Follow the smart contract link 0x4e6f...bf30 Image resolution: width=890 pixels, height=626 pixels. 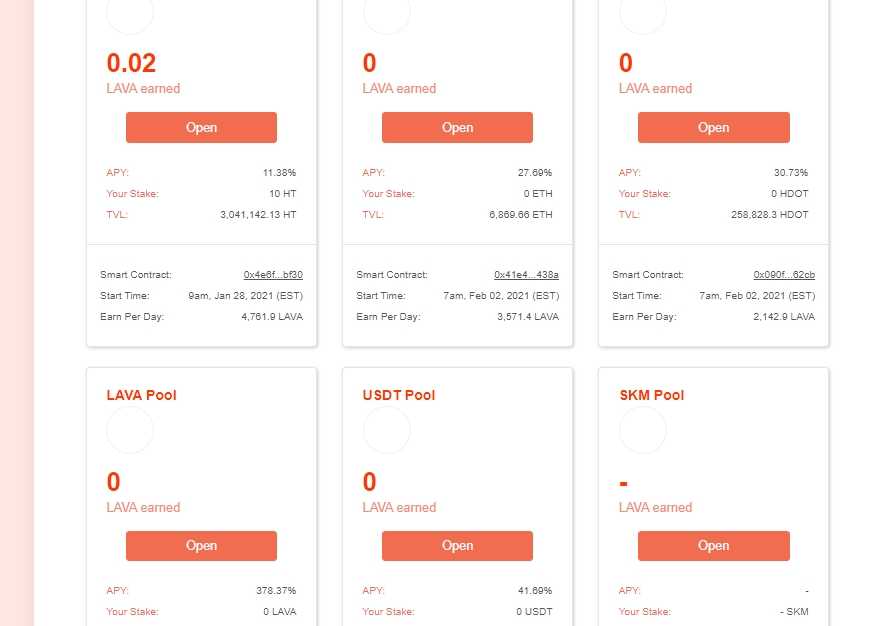click(x=273, y=275)
